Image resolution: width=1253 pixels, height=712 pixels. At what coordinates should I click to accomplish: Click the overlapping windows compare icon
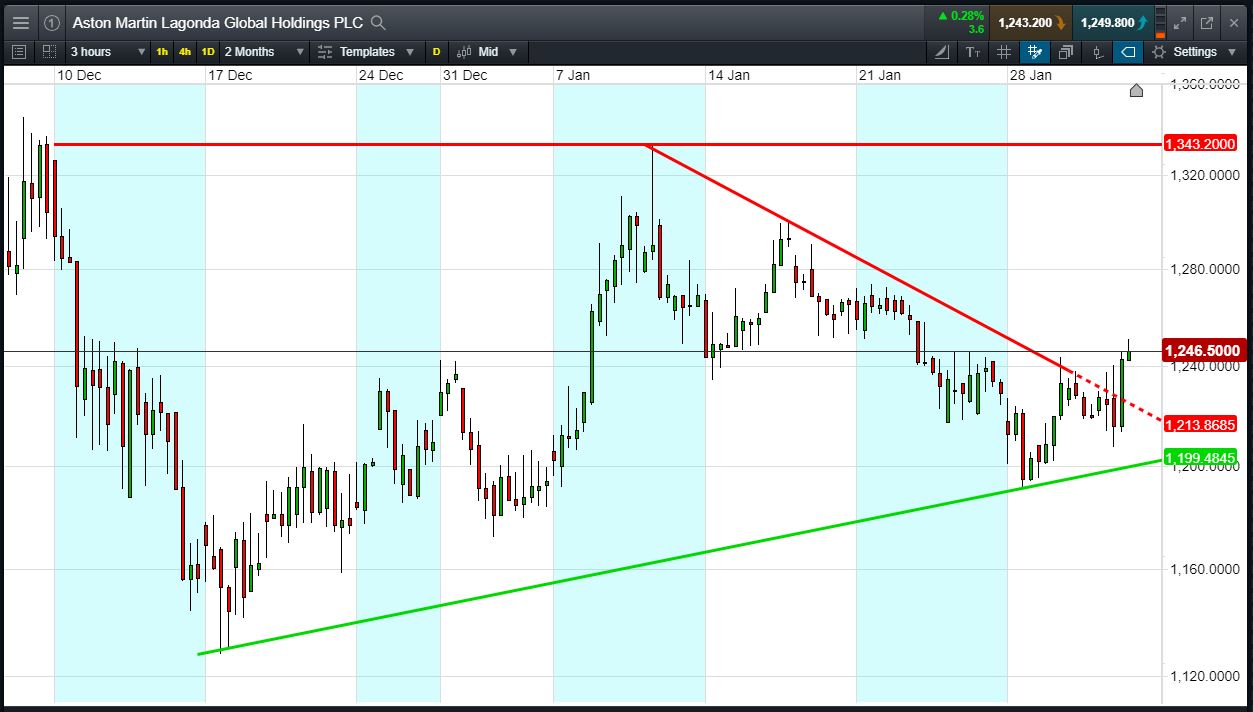1066,52
